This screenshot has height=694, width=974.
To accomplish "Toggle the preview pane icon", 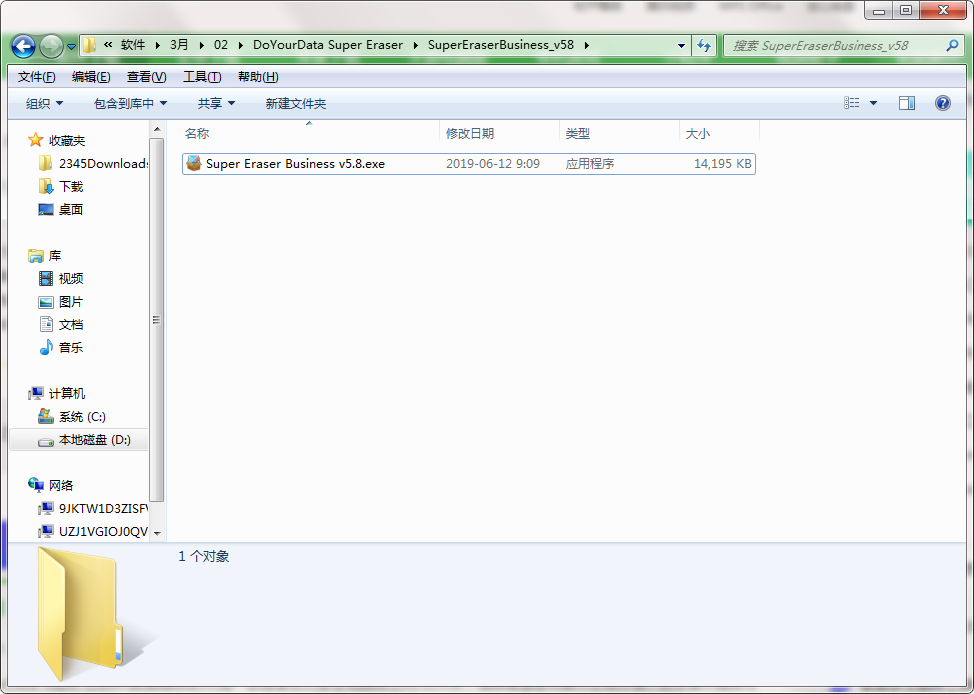I will click(x=907, y=103).
